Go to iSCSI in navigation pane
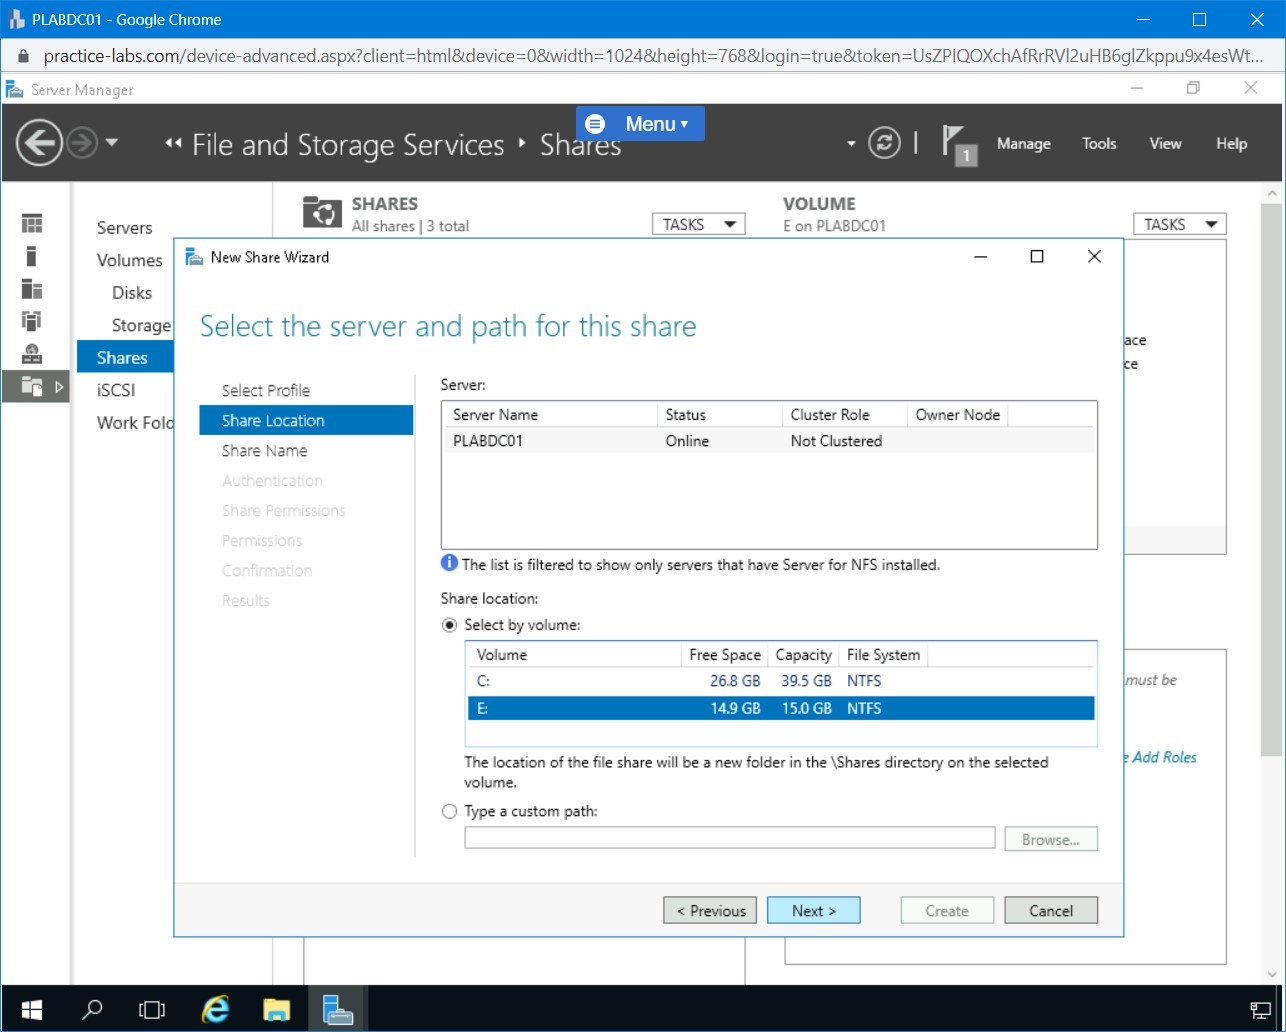1286x1032 pixels. [116, 390]
